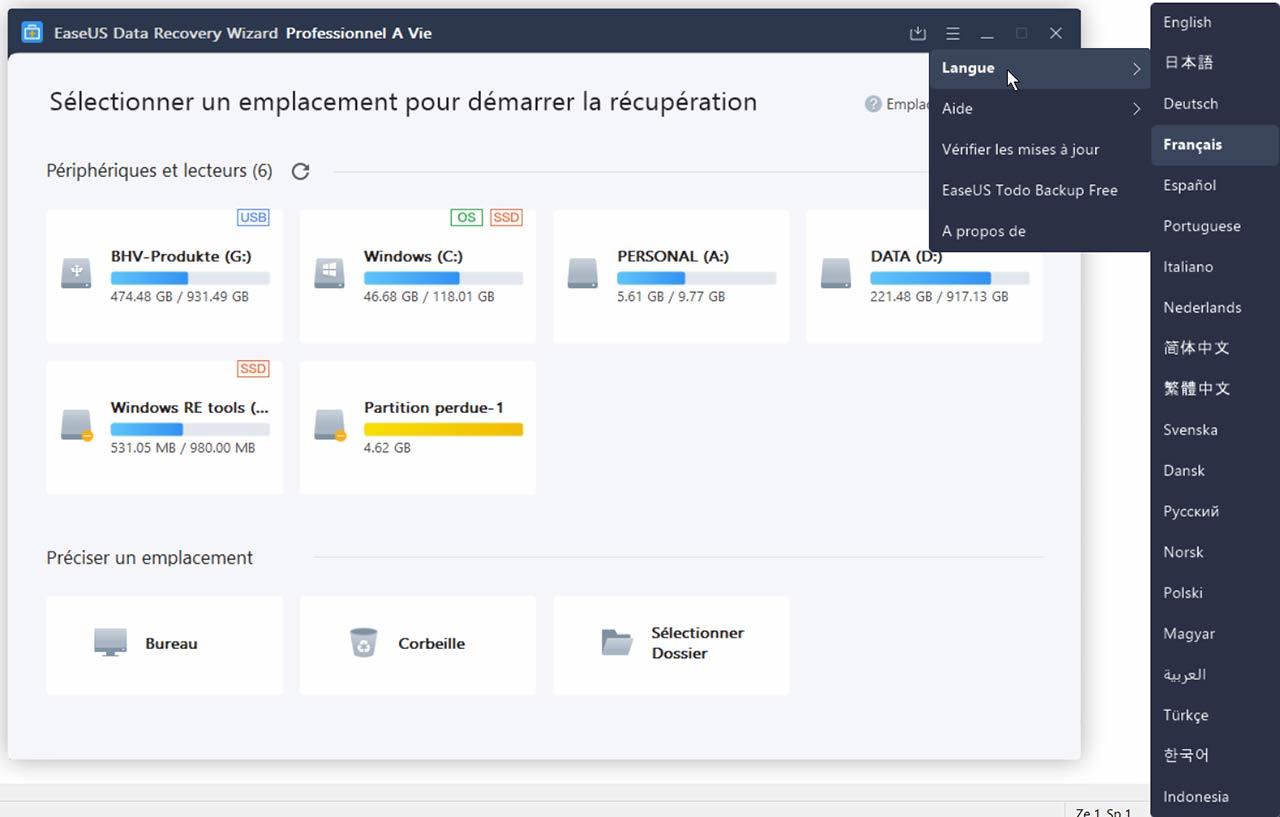Expand the Langue submenu arrow
This screenshot has height=817, width=1280.
click(x=1136, y=69)
